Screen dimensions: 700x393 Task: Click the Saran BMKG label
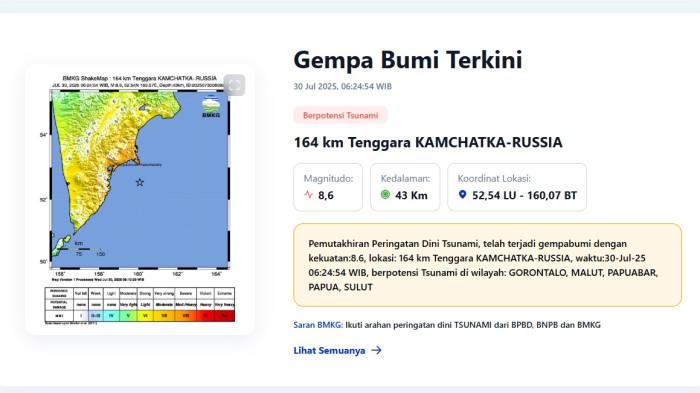pos(318,325)
